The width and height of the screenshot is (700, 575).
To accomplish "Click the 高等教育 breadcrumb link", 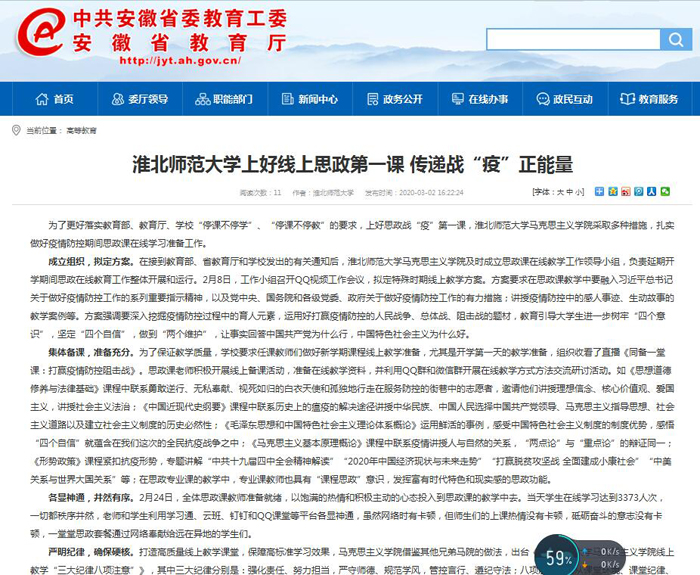I will 82,131.
